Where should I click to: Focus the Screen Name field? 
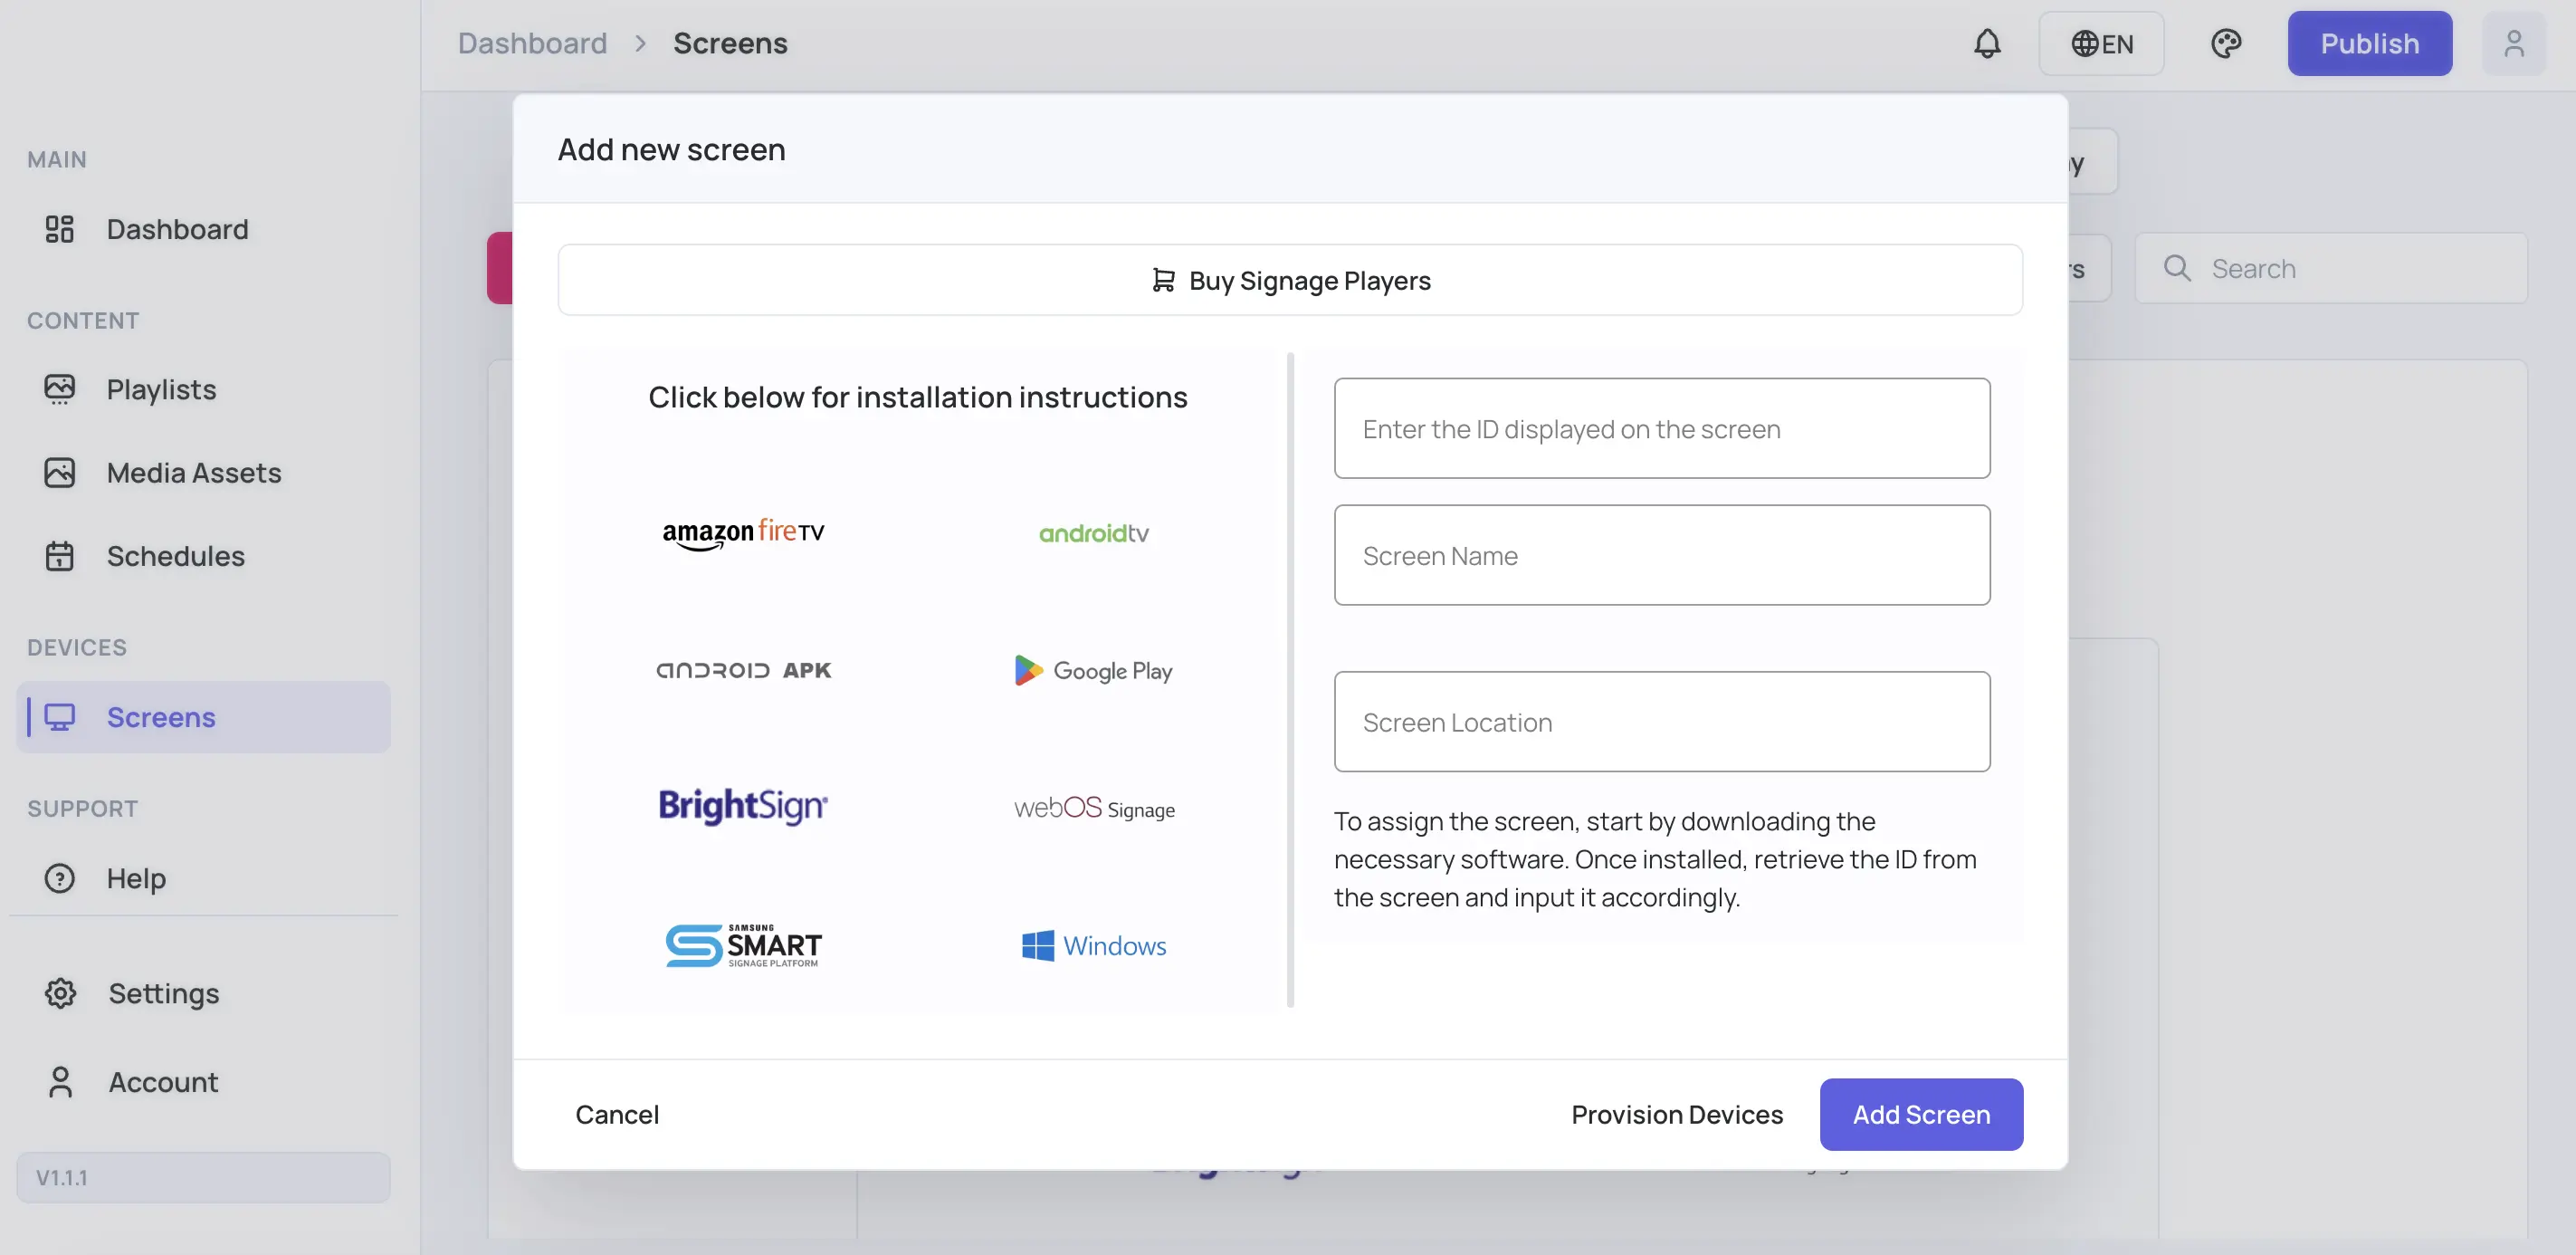[1662, 555]
